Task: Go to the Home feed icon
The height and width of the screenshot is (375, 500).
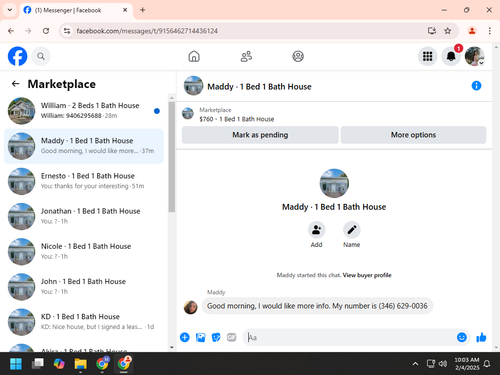Action: click(194, 56)
